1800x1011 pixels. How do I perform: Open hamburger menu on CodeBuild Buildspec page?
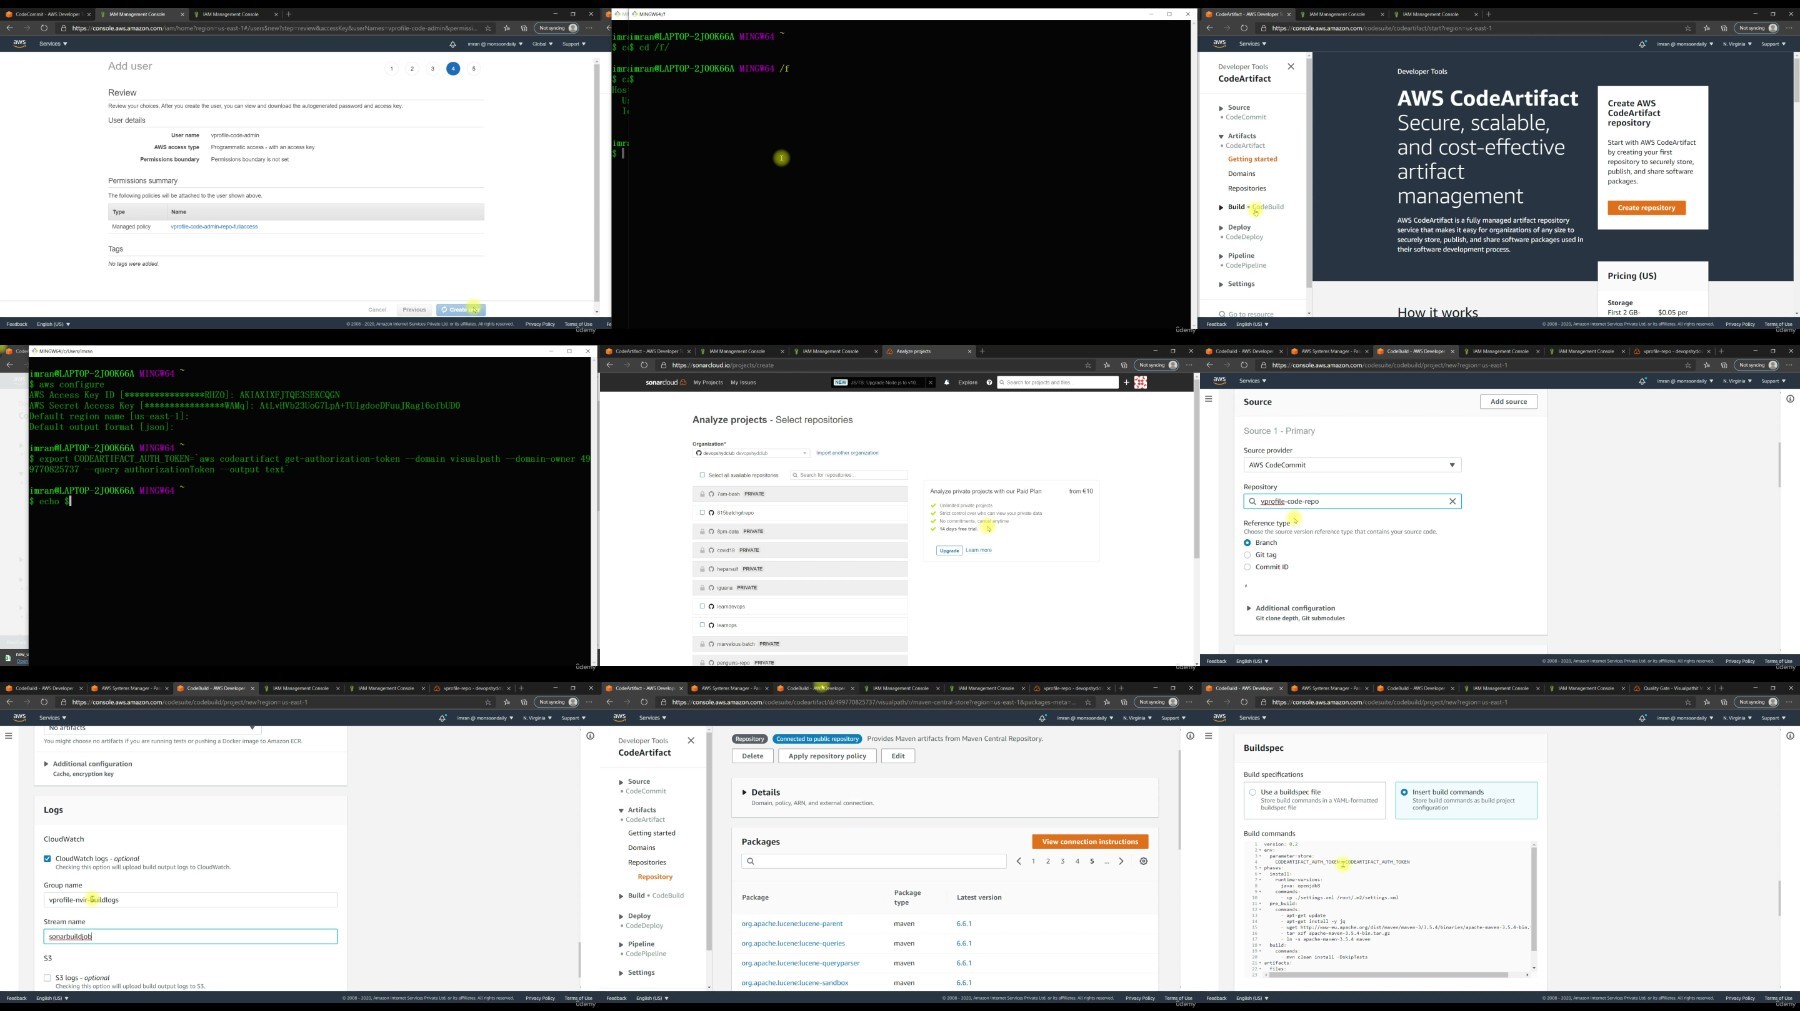(1208, 736)
